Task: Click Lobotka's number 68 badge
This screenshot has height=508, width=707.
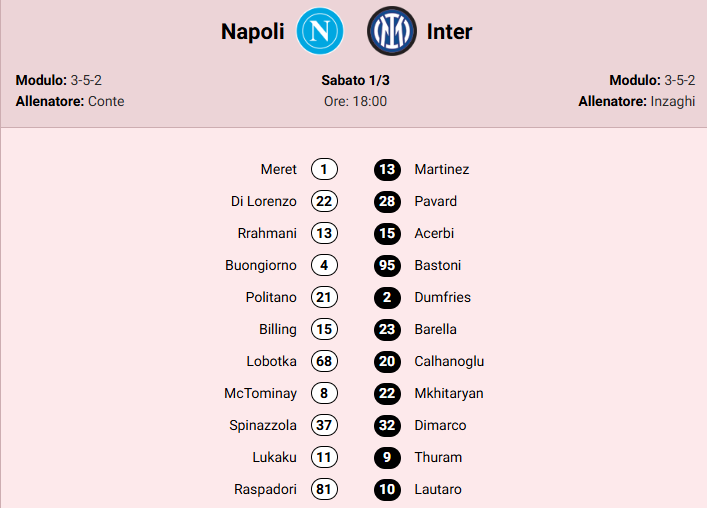Action: (324, 361)
